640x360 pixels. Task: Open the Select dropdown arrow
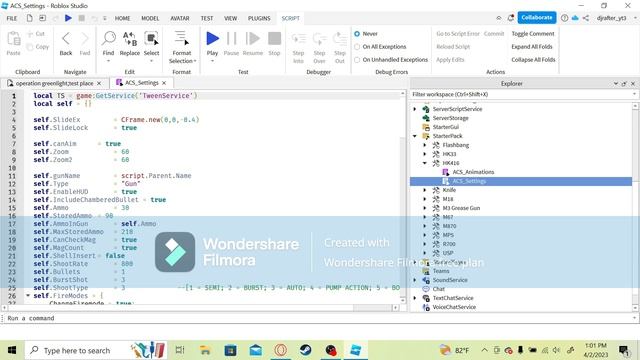pos(151,61)
